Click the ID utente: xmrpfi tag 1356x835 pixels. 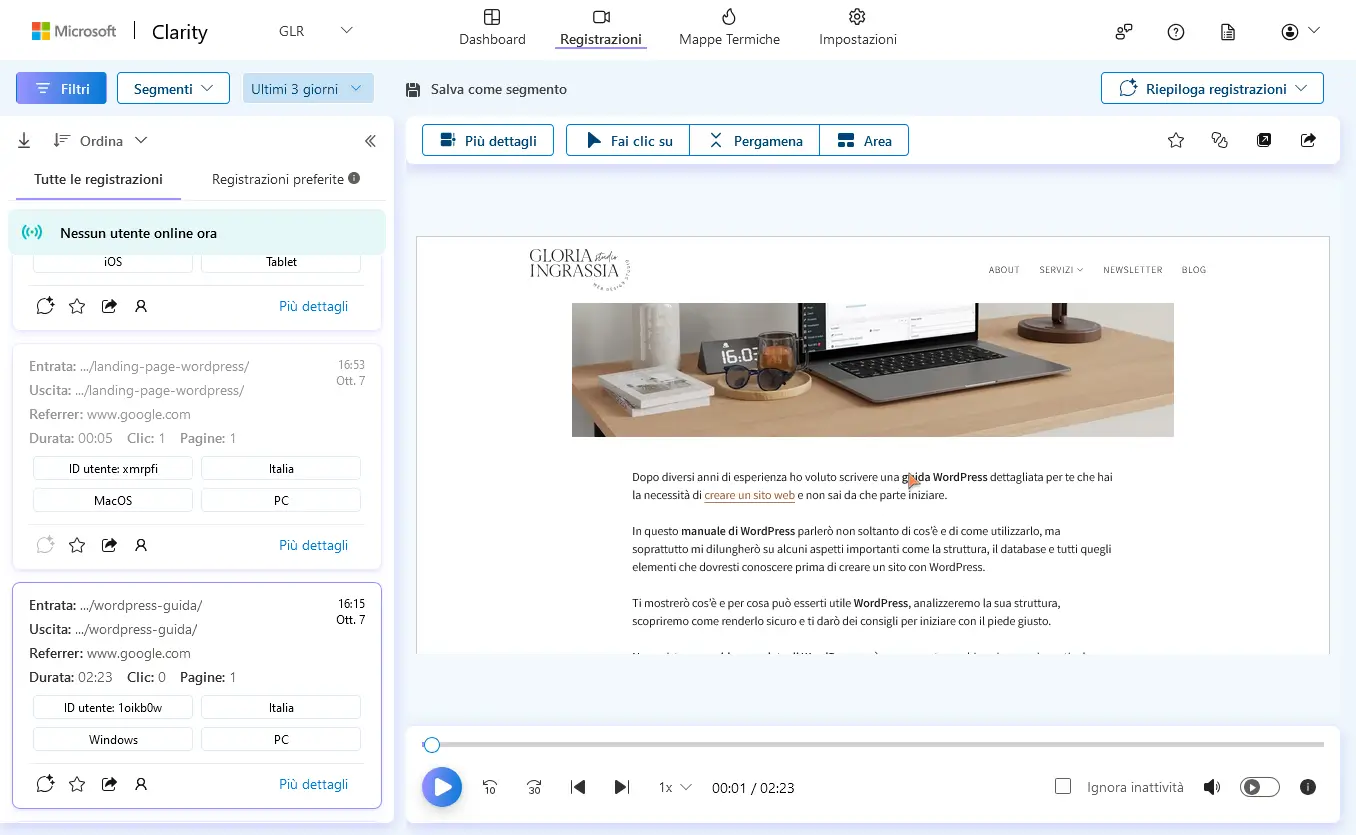click(113, 468)
